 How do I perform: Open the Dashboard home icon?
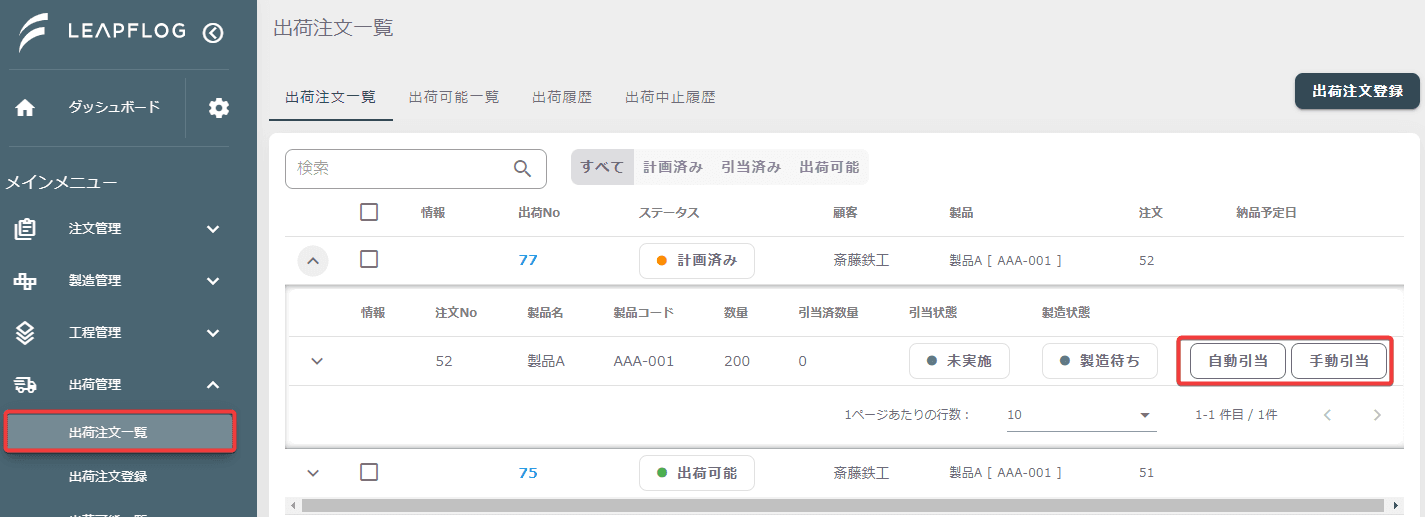pos(25,108)
